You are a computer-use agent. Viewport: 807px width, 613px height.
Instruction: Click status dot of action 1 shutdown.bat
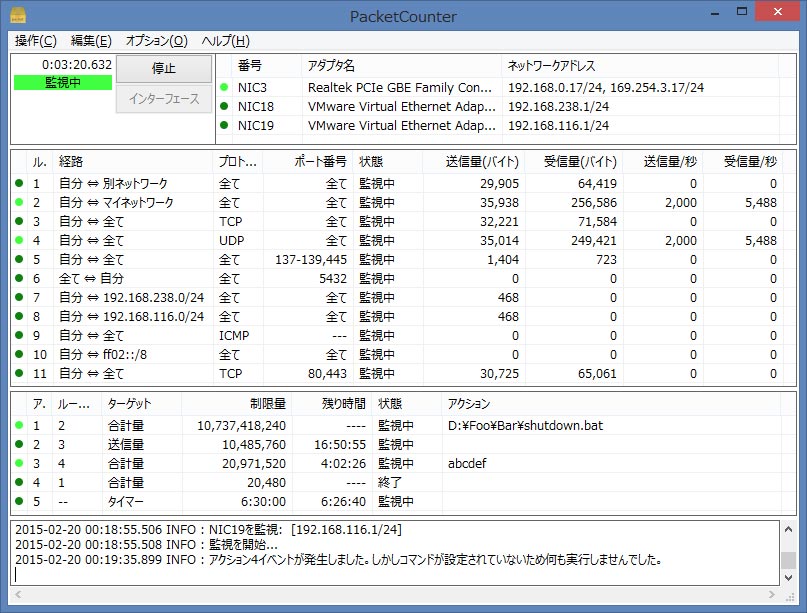pyautogui.click(x=19, y=425)
